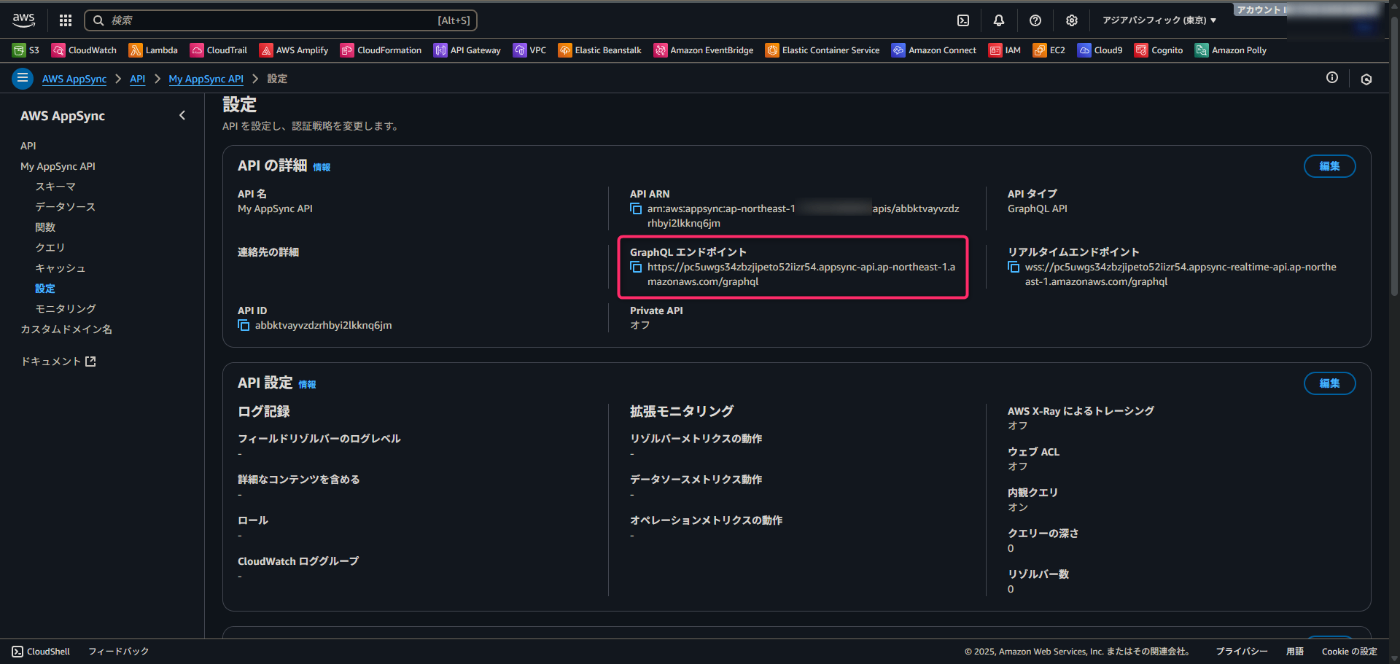Open 設定 in side navigation
1400x664 pixels.
pyautogui.click(x=45, y=289)
